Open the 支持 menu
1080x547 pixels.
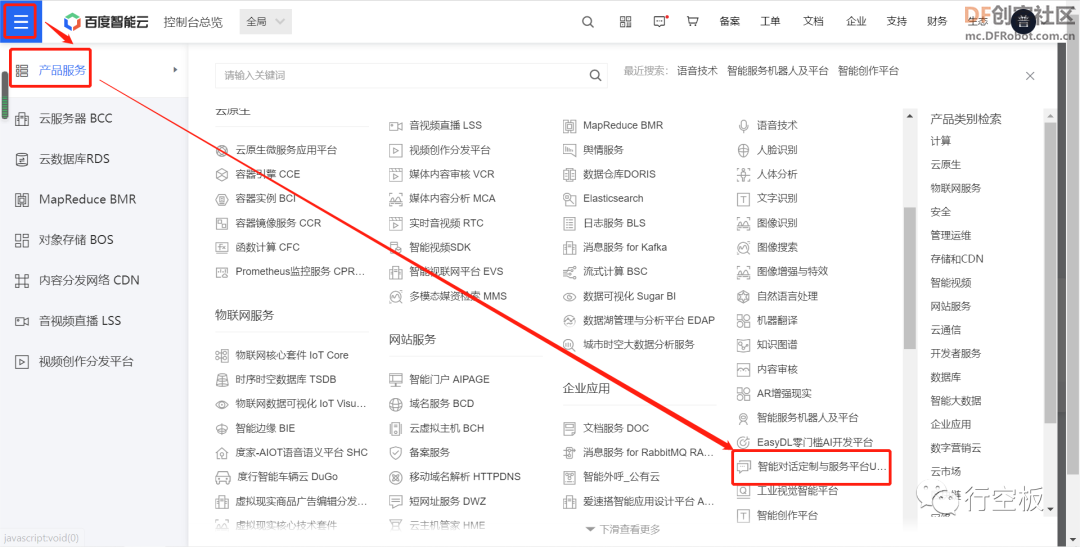click(x=897, y=21)
